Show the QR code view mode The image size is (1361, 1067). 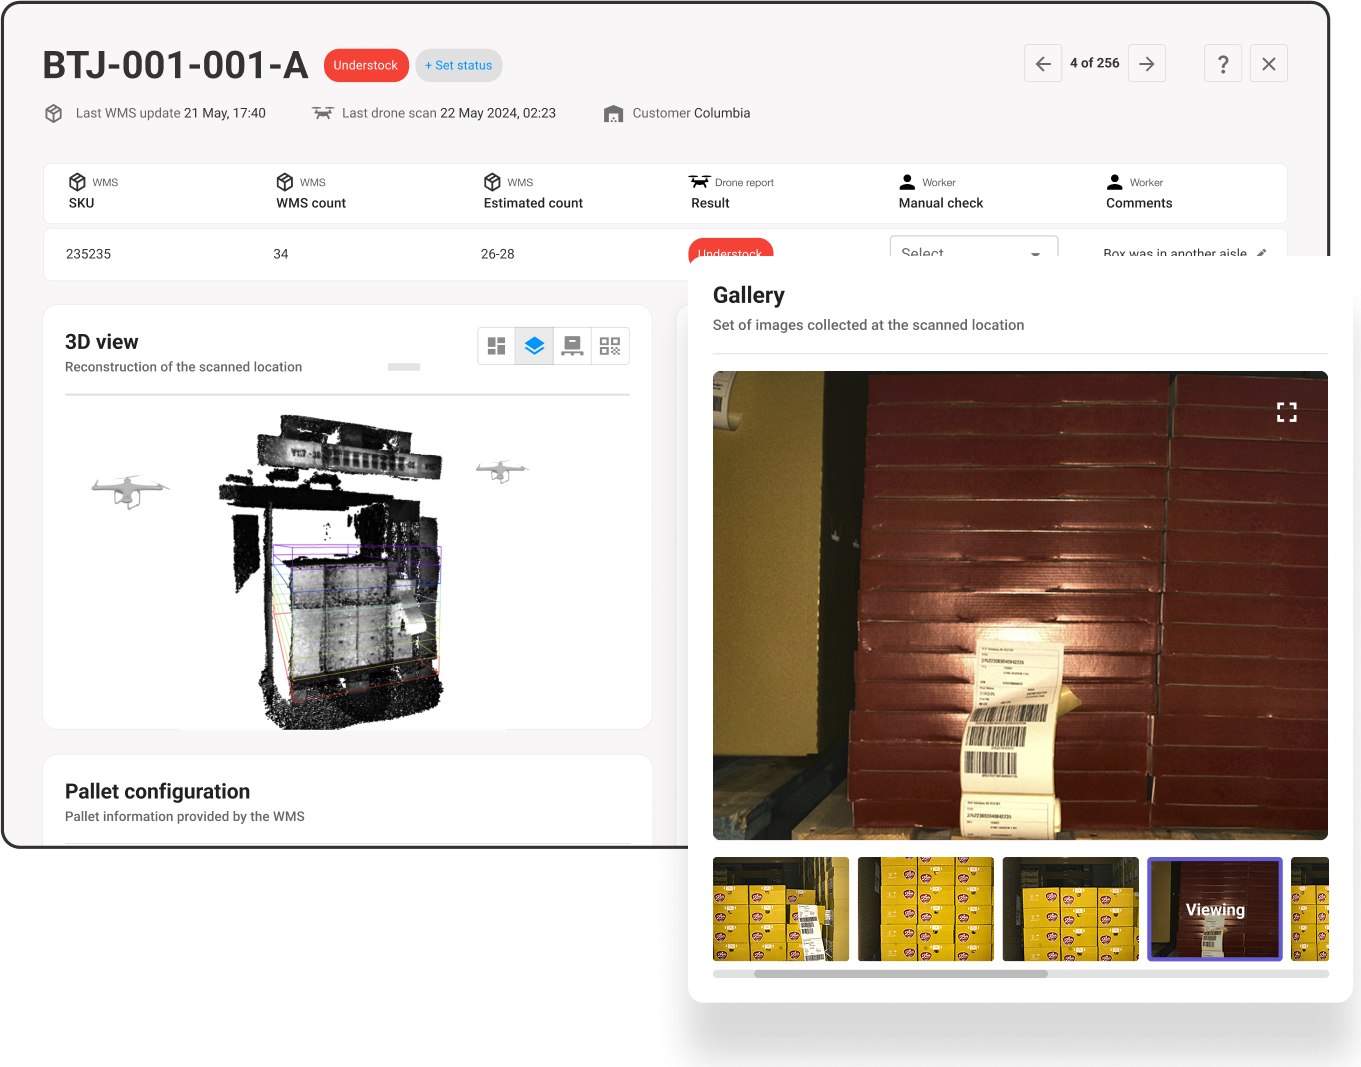tap(610, 346)
